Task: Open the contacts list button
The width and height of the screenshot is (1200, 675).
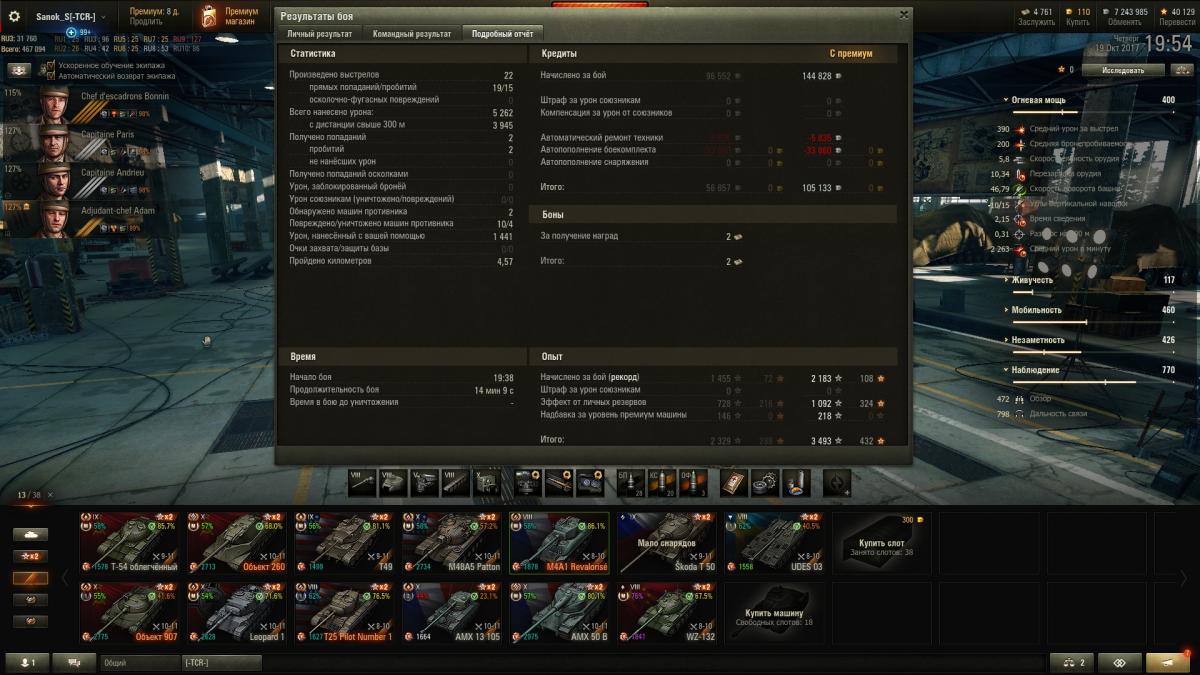Action: pos(27,662)
